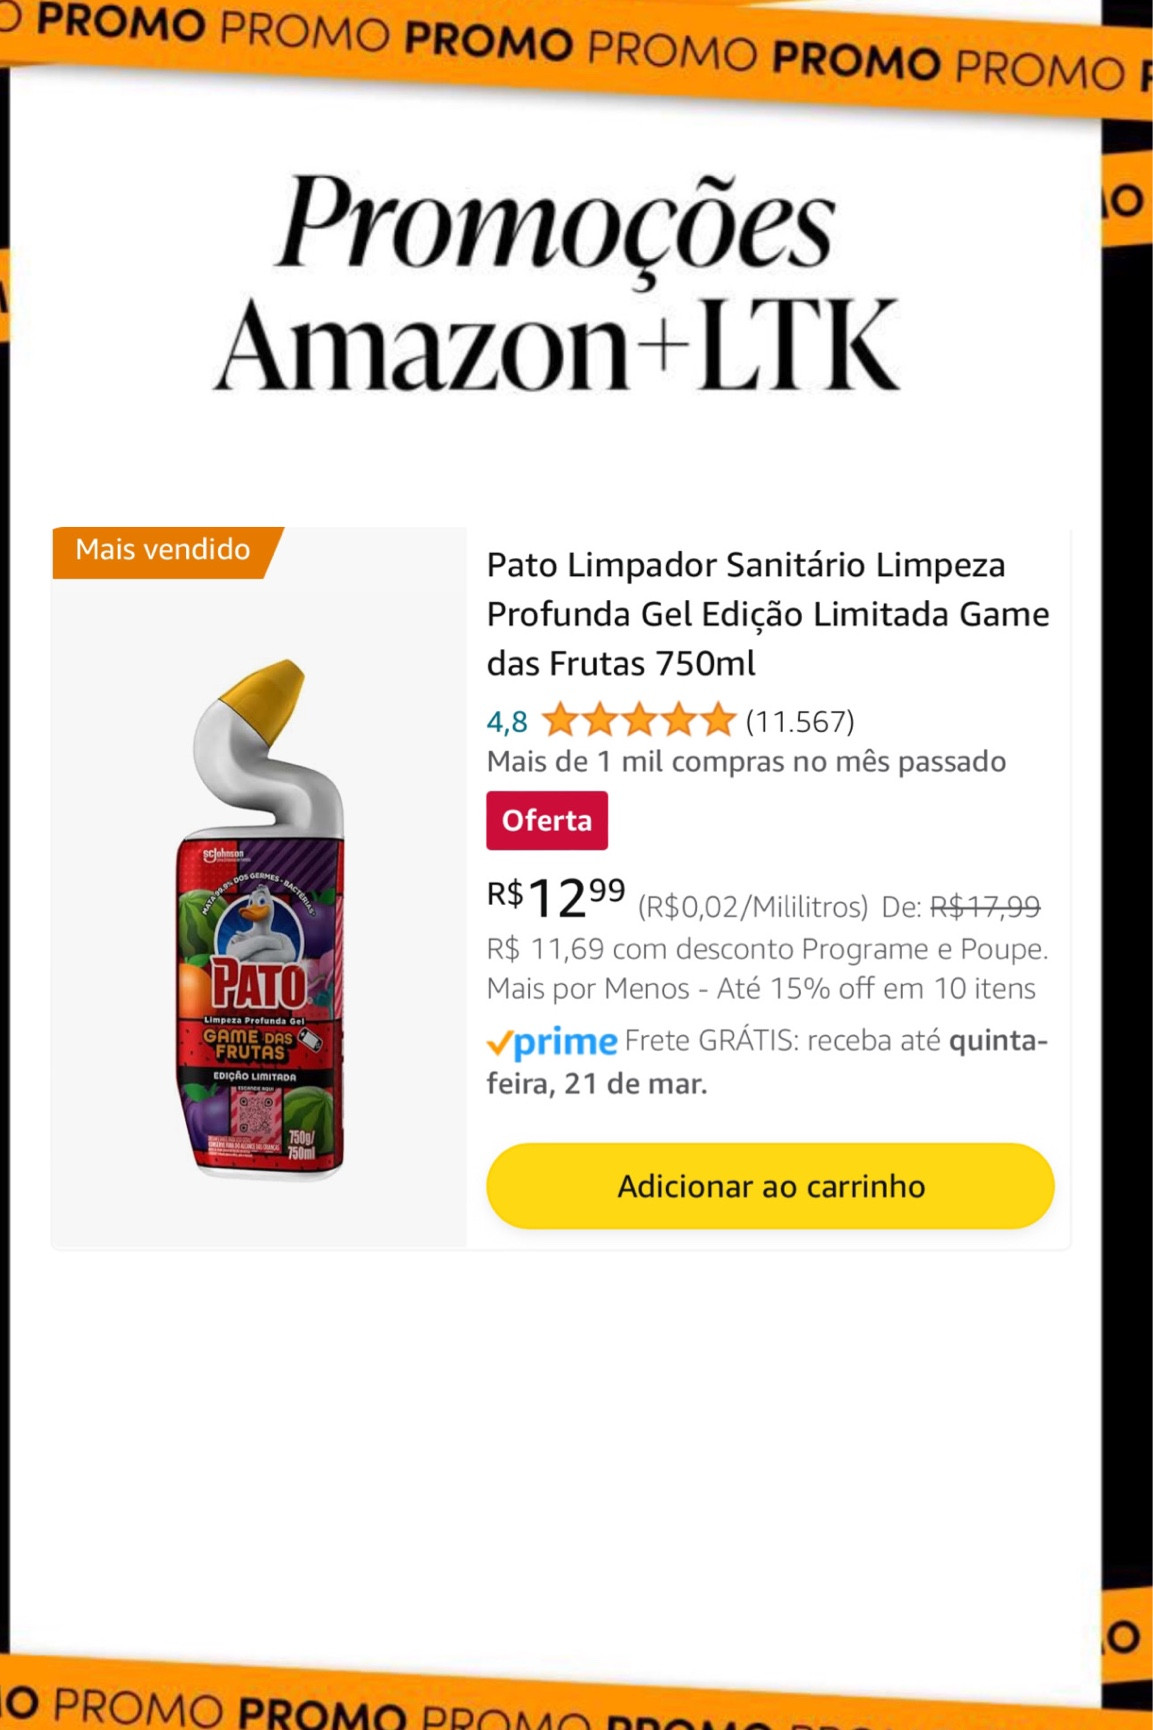
Task: Click the Mais vendido badge
Action: click(x=163, y=549)
